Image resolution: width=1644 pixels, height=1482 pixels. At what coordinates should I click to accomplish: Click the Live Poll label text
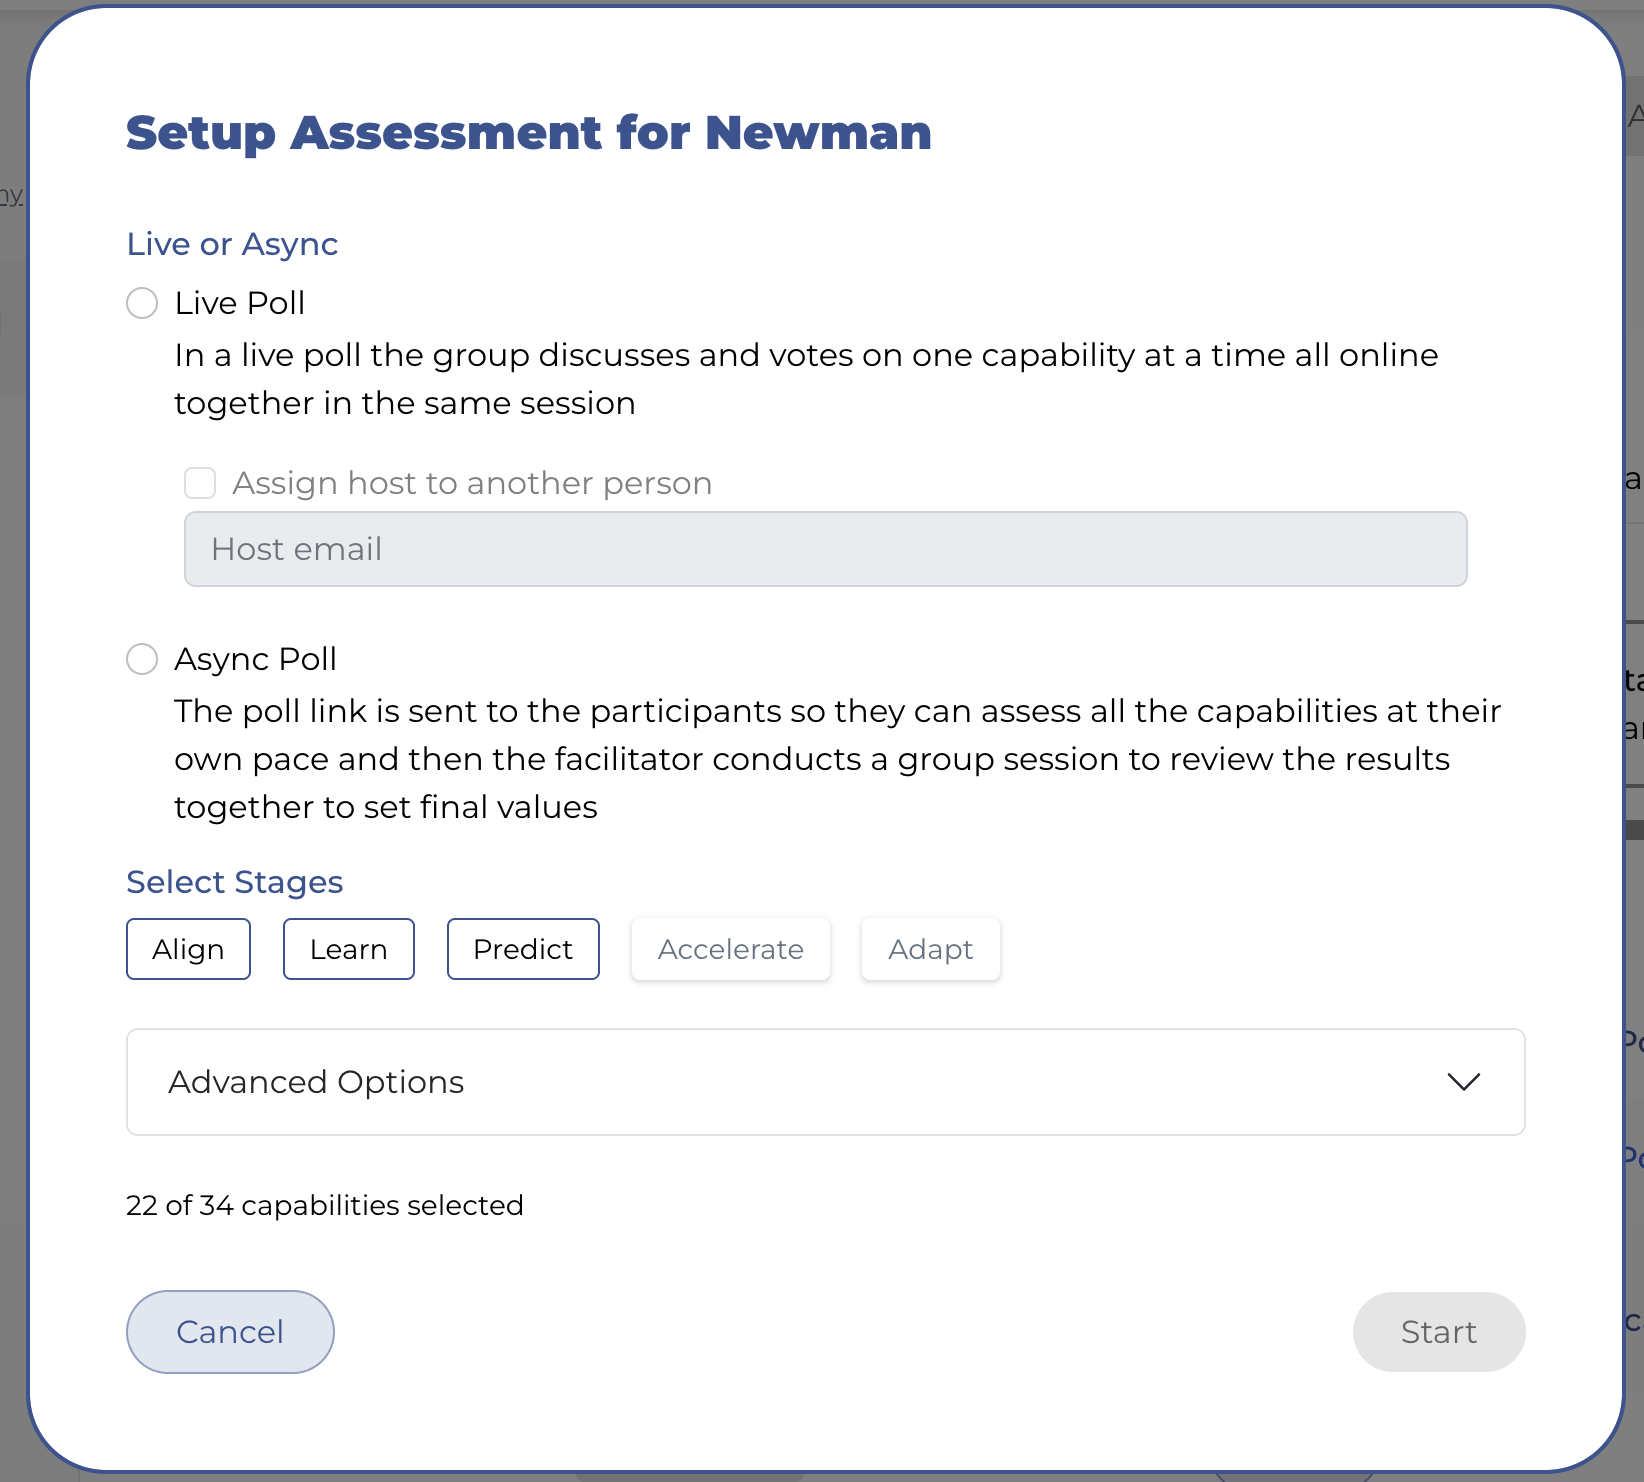click(240, 303)
